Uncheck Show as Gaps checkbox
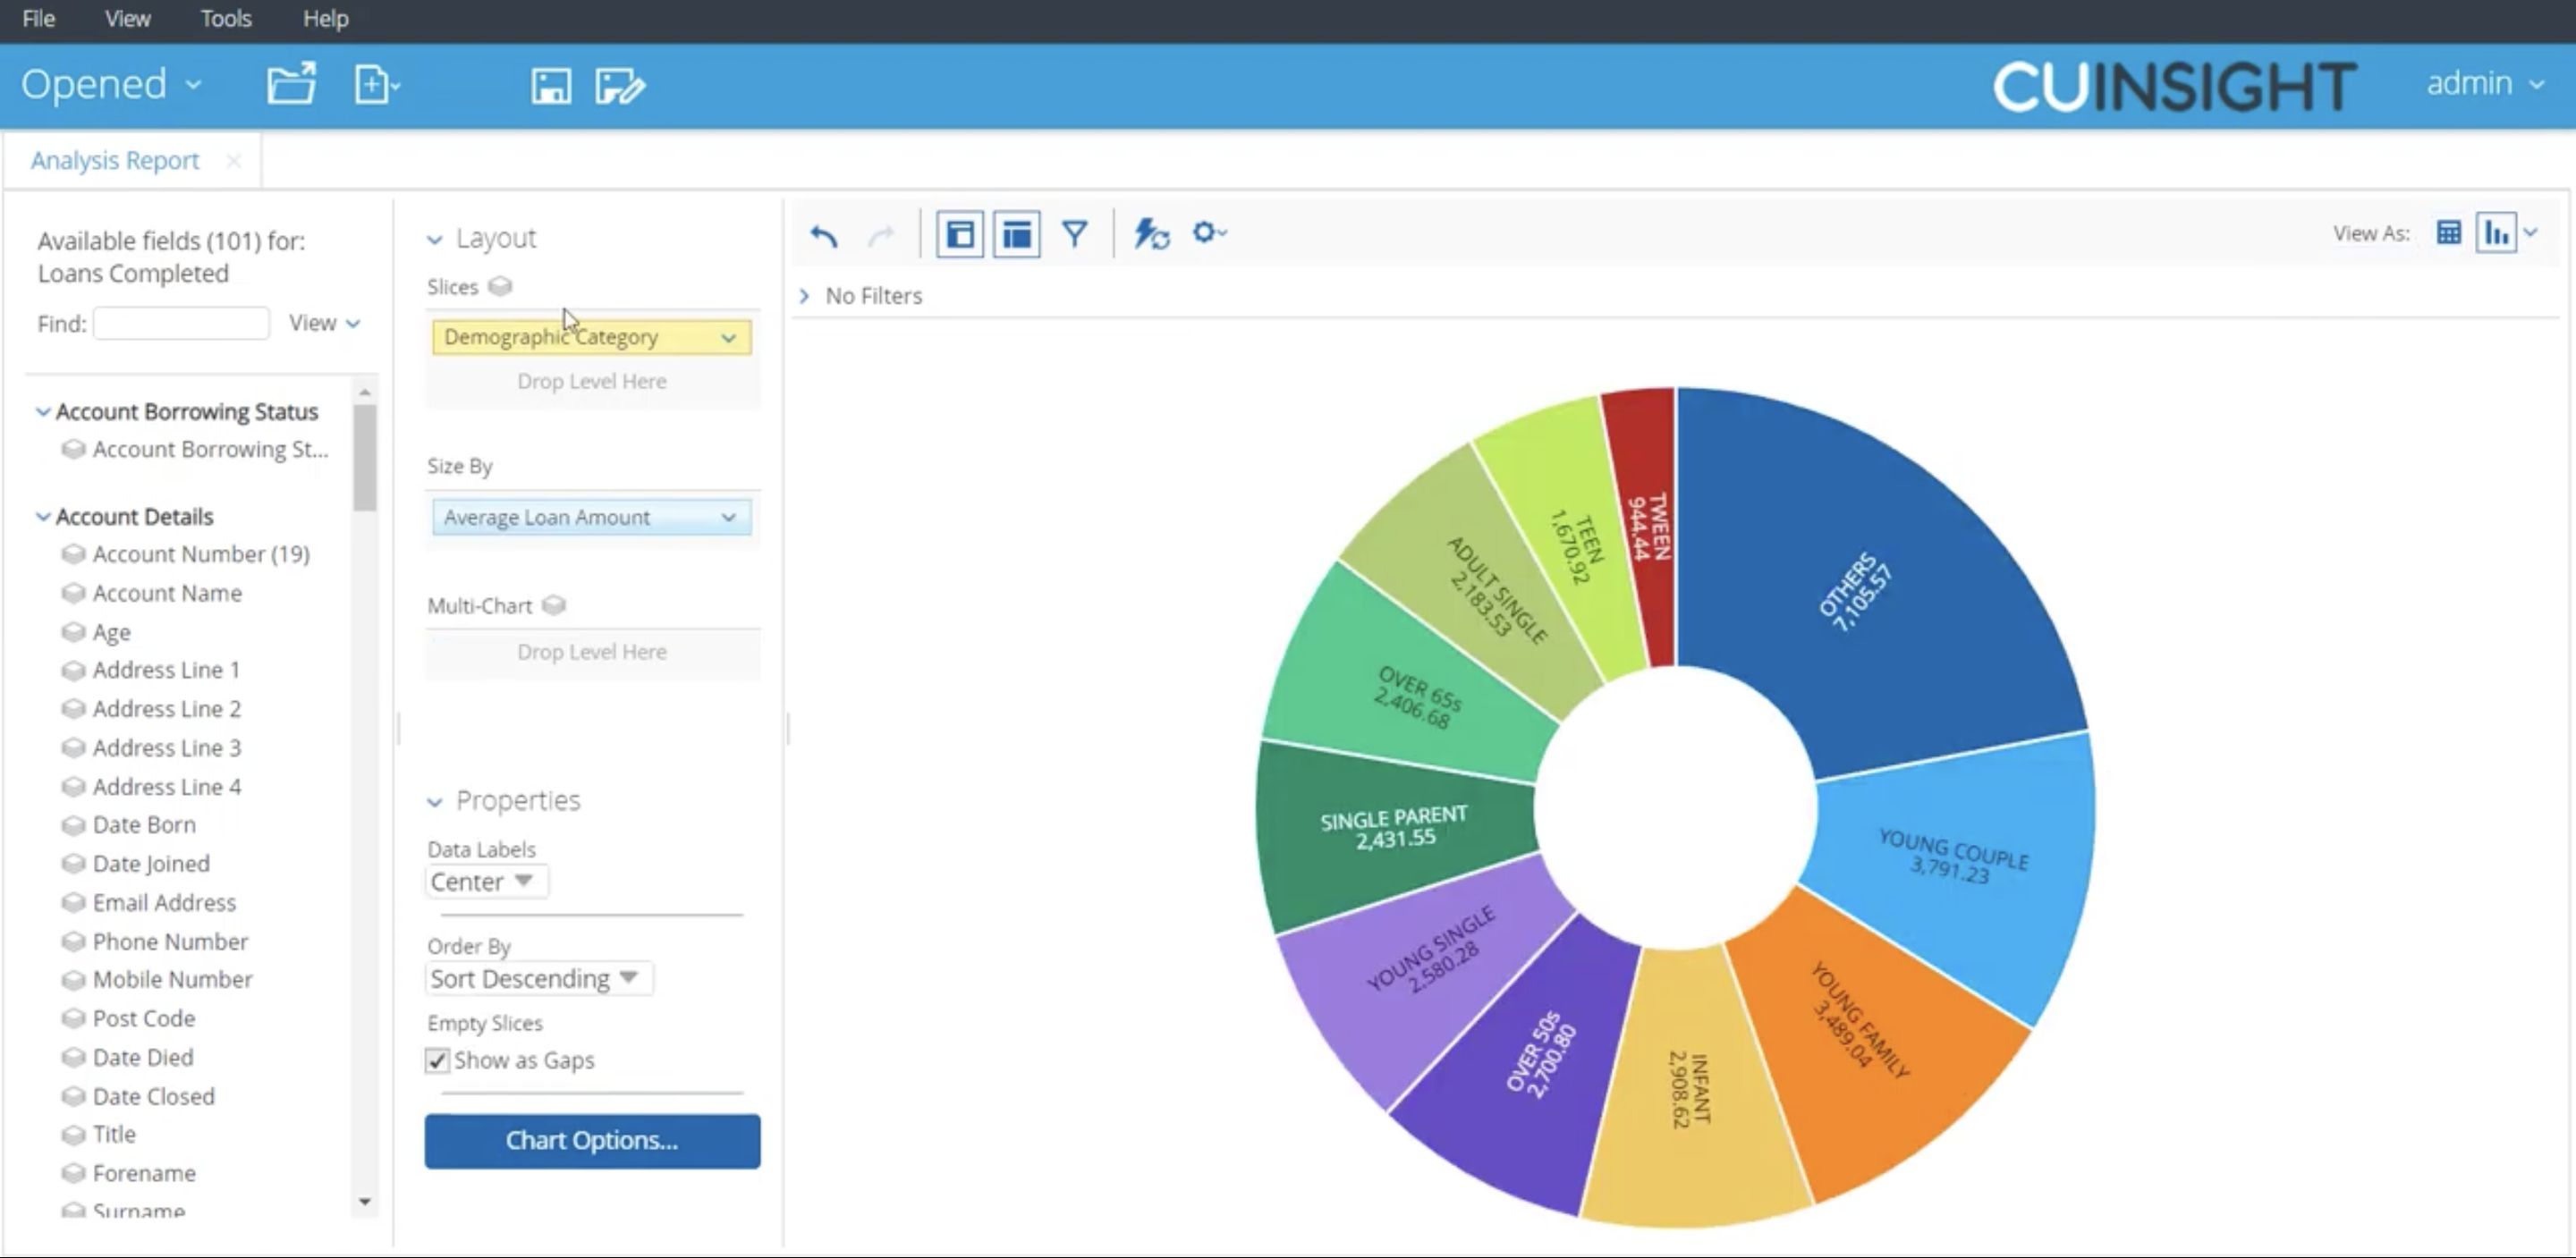This screenshot has height=1258, width=2576. 437,1060
